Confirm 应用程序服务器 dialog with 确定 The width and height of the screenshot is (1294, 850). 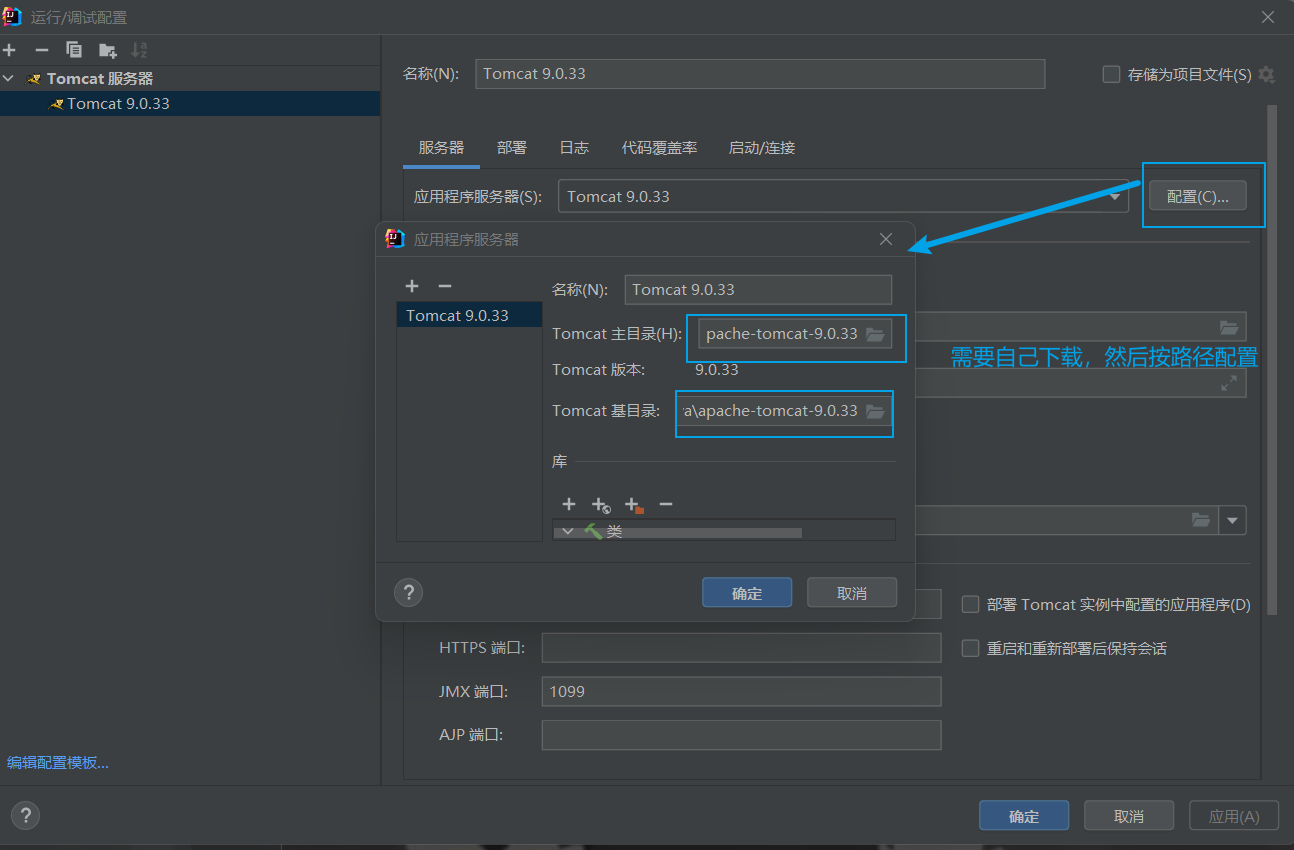click(747, 593)
